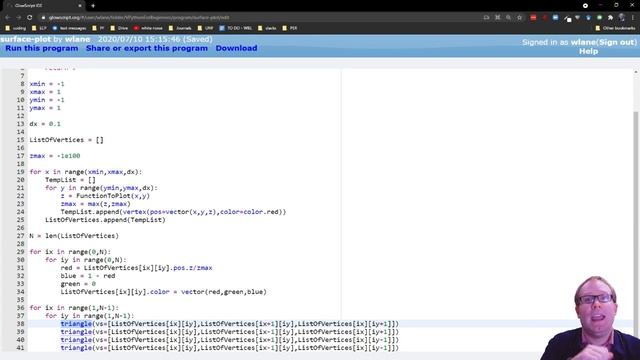
Task: Click line 13 text dx = 0.1
Action: [x=45, y=124]
